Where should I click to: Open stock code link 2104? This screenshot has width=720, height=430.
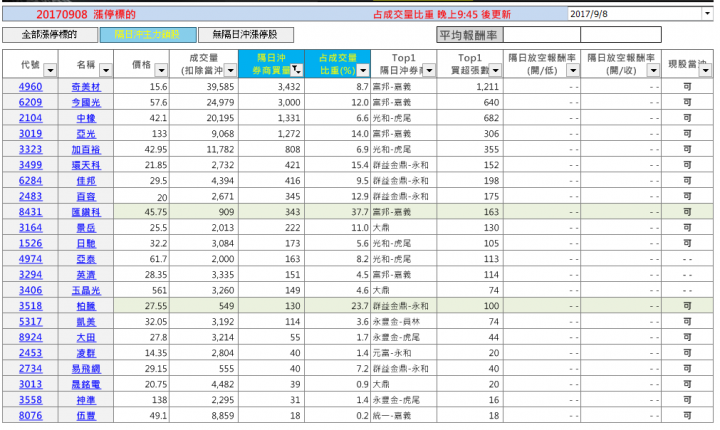pos(30,118)
